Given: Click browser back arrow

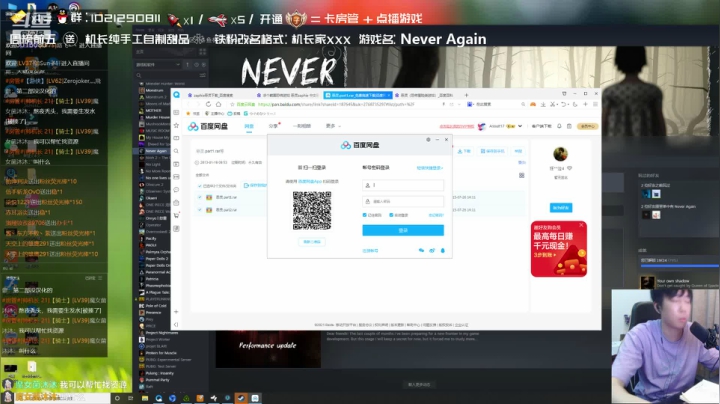Looking at the screenshot, I should pyautogui.click(x=188, y=104).
